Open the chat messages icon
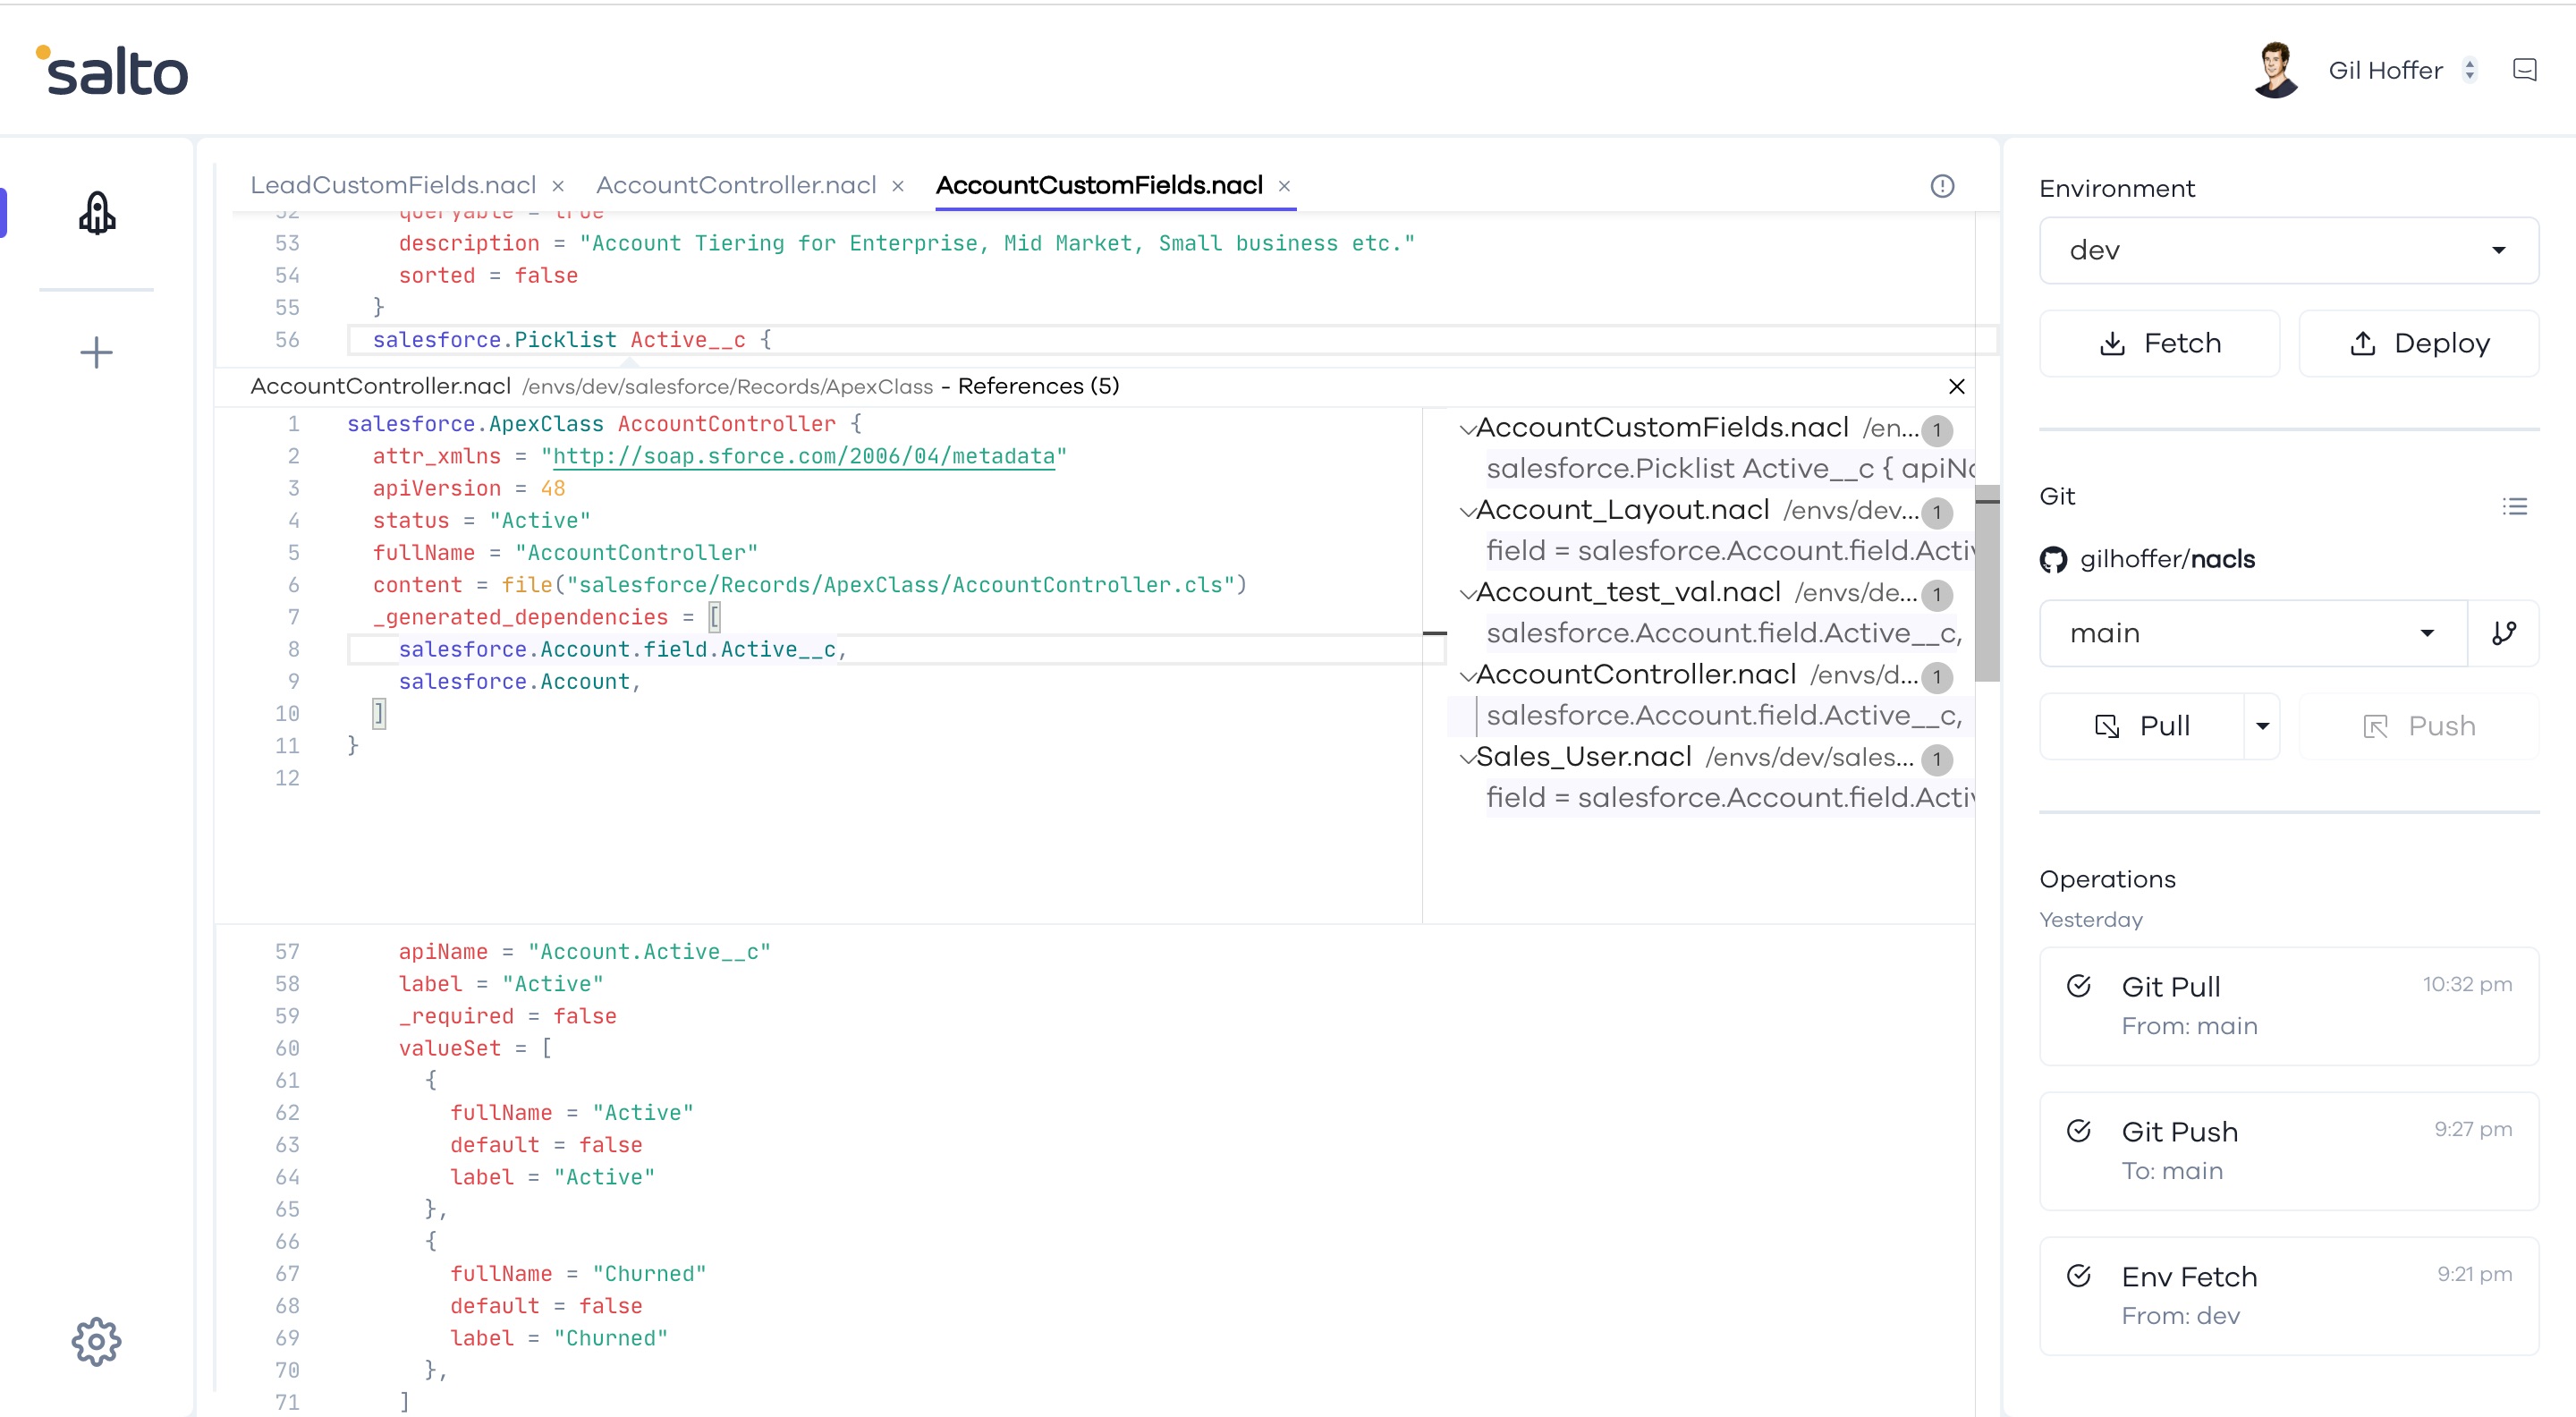This screenshot has width=2576, height=1417. (2524, 69)
